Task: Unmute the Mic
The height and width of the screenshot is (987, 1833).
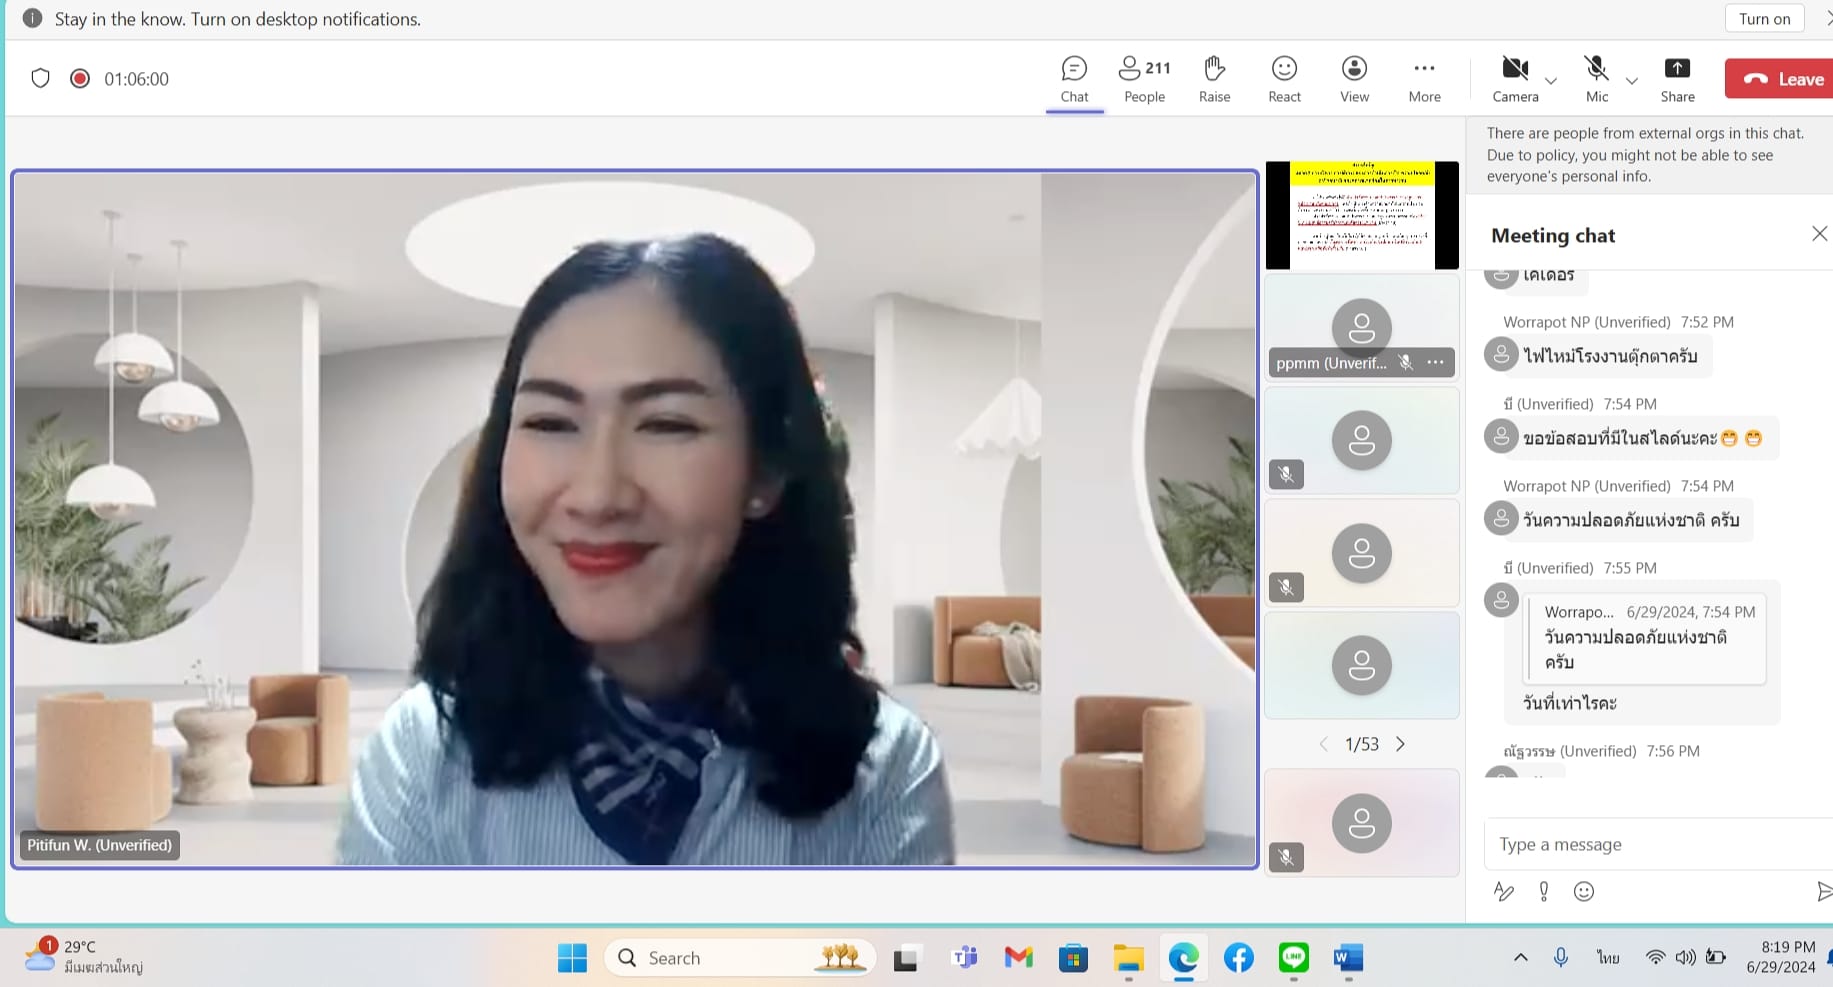Action: 1597,79
